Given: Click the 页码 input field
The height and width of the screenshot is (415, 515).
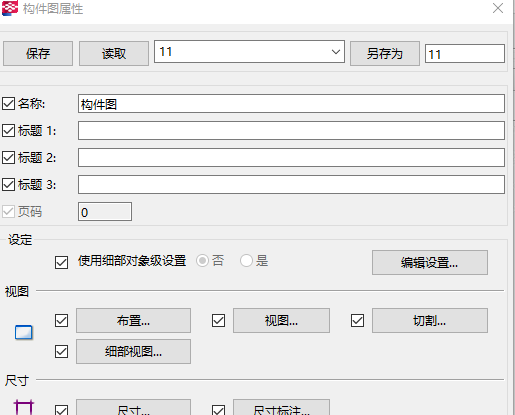Looking at the screenshot, I should tap(105, 211).
